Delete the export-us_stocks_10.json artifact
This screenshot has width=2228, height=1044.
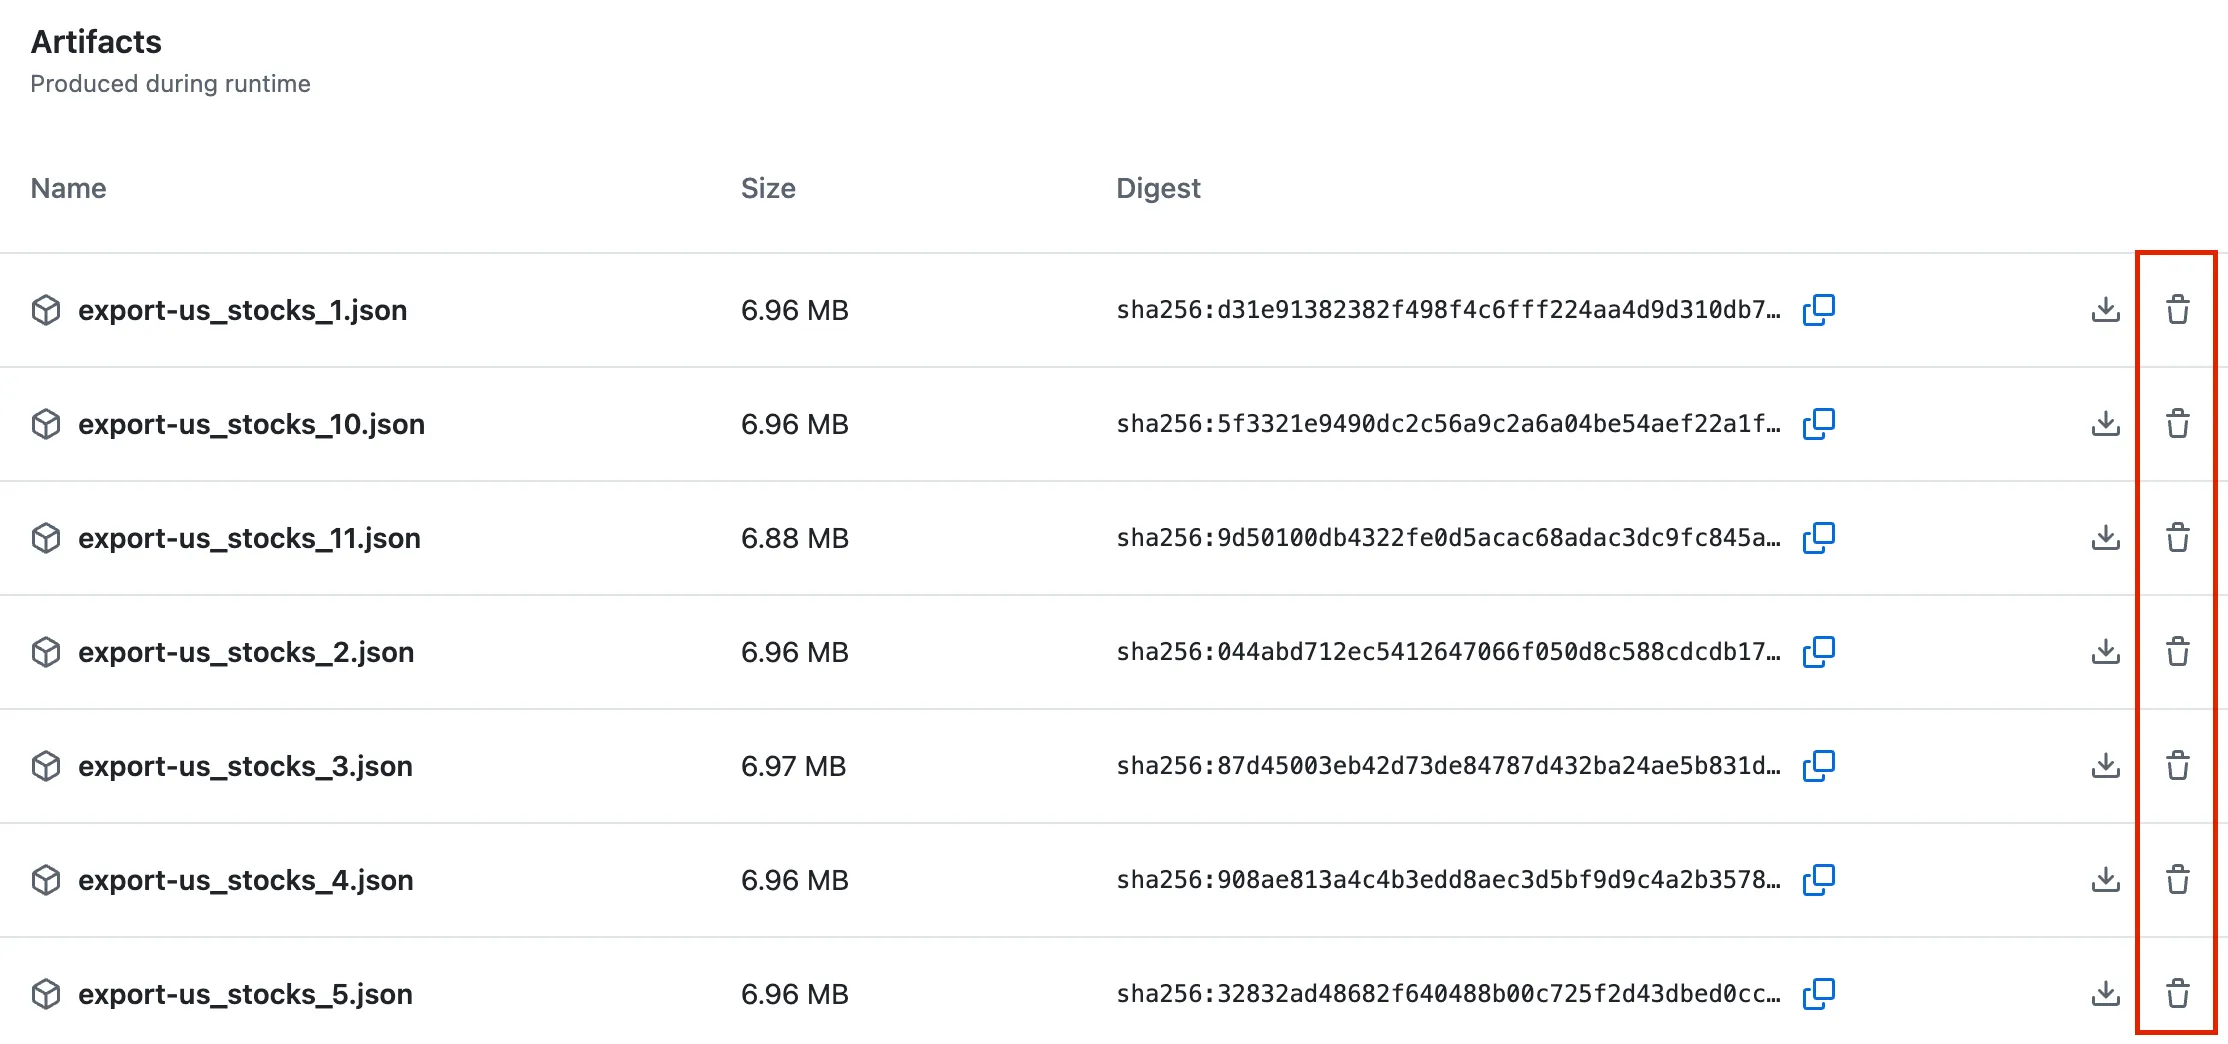tap(2177, 424)
